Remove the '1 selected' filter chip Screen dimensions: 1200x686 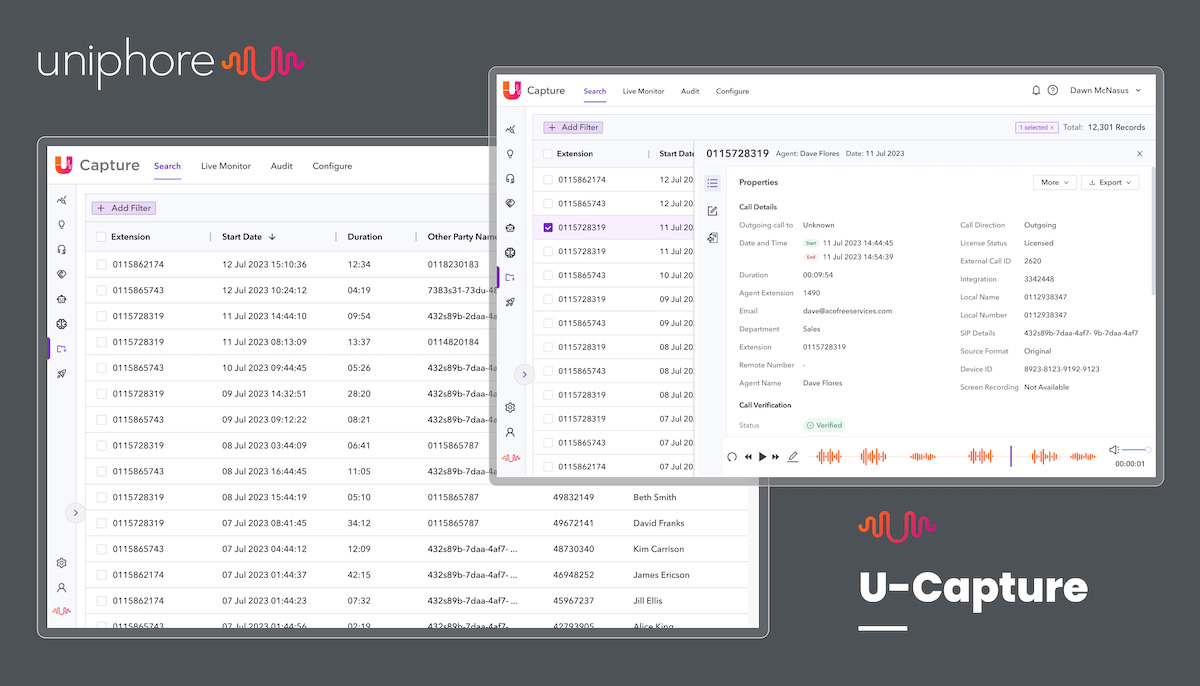[x=1051, y=127]
